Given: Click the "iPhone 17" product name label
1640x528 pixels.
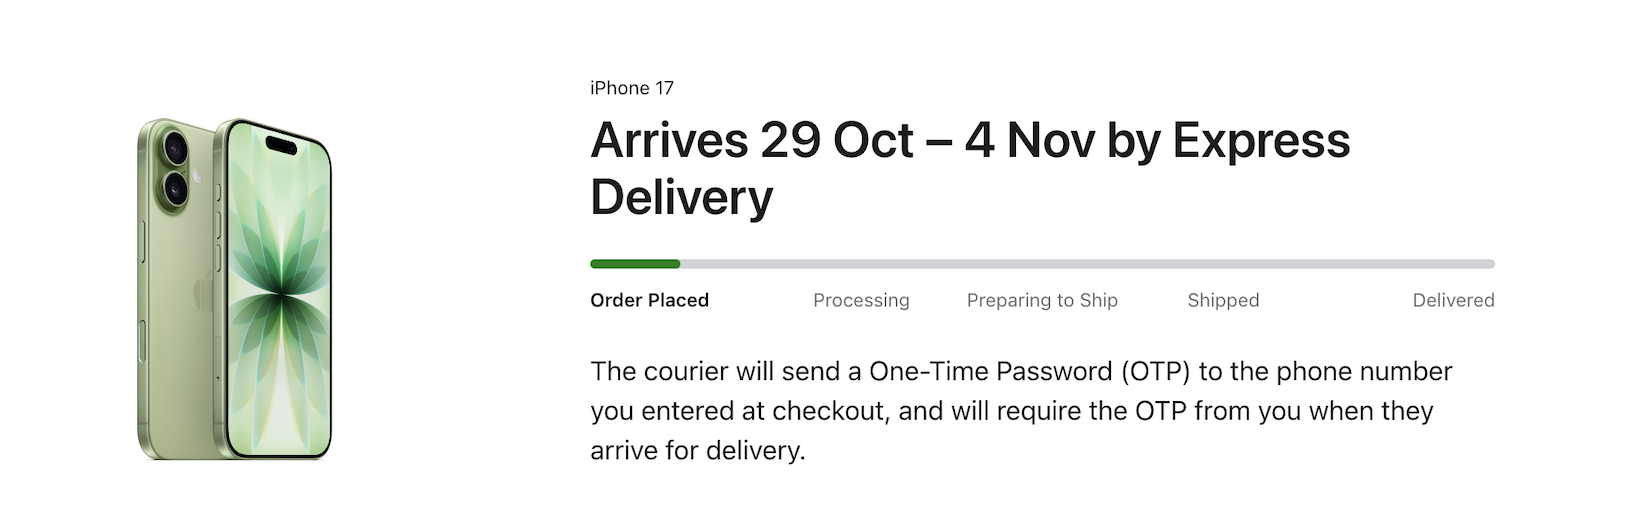Looking at the screenshot, I should tap(632, 88).
